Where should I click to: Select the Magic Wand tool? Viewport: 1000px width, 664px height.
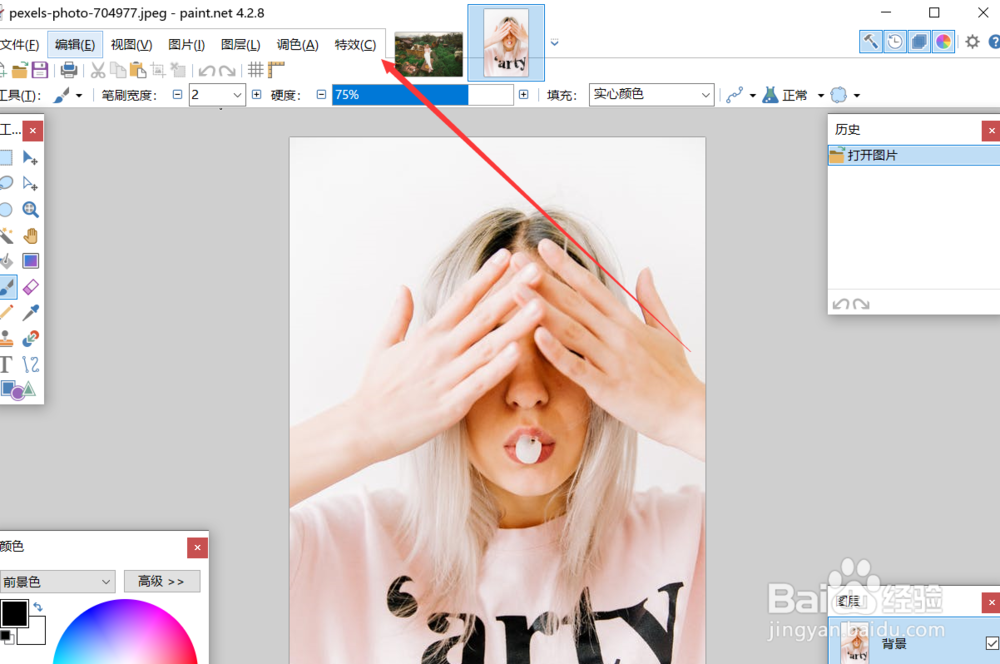(x=6, y=235)
